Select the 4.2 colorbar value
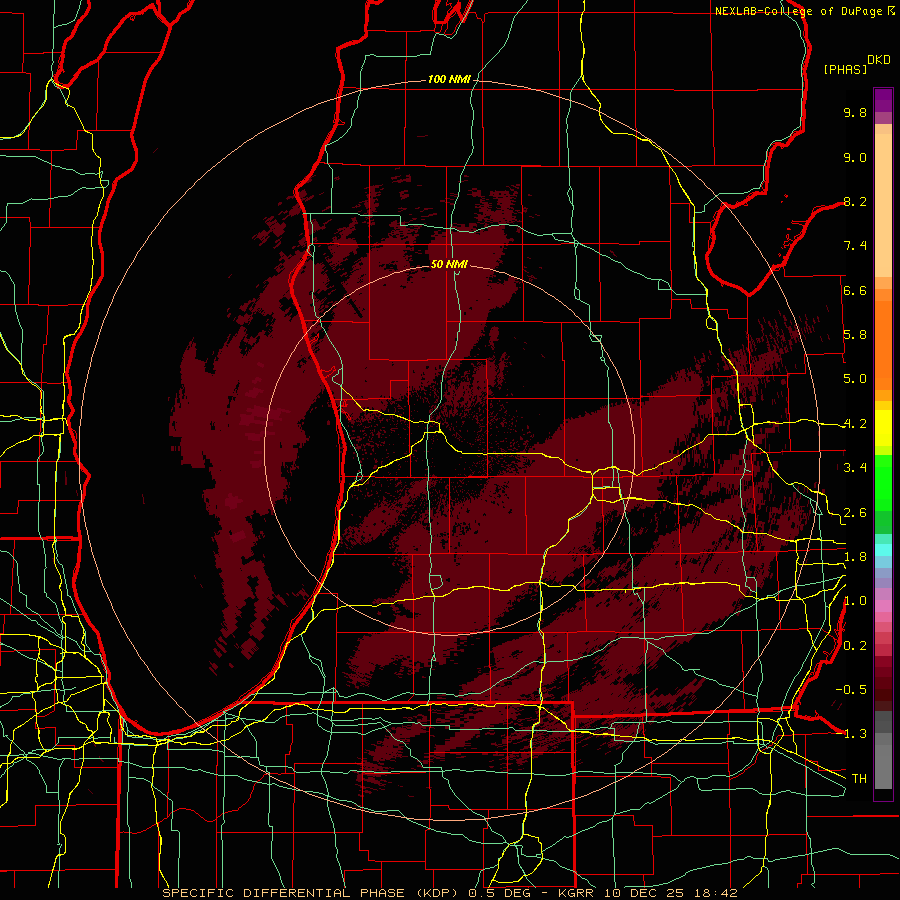This screenshot has width=900, height=900. 855,424
